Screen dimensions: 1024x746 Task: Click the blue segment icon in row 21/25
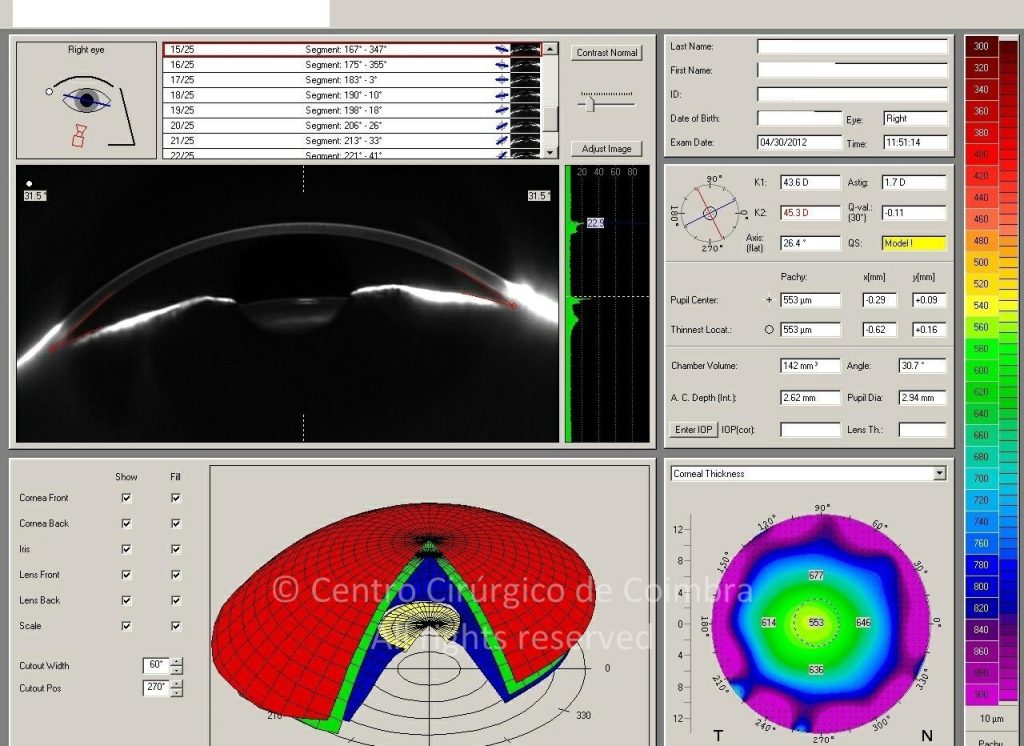pos(502,140)
